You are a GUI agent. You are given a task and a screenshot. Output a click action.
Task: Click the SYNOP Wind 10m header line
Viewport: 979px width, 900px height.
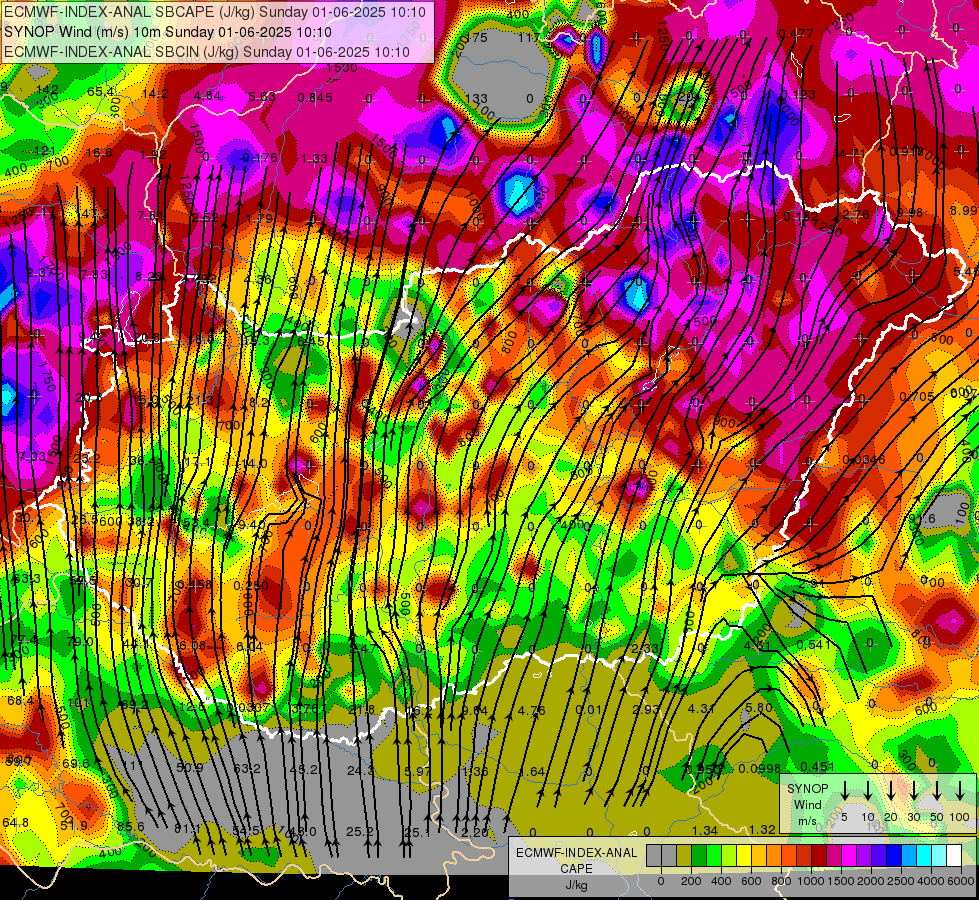point(168,32)
